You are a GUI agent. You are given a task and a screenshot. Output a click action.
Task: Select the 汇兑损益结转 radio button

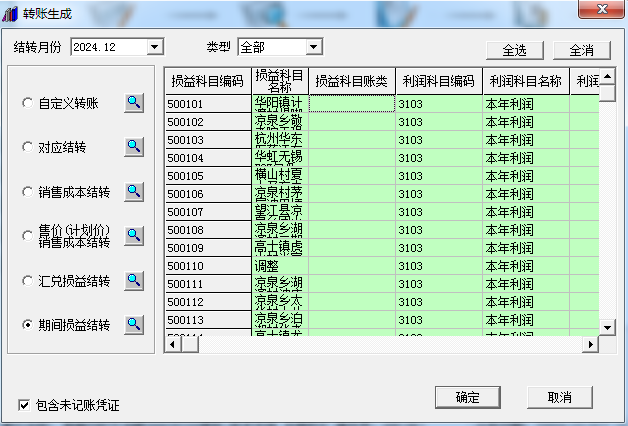pyautogui.click(x=27, y=281)
